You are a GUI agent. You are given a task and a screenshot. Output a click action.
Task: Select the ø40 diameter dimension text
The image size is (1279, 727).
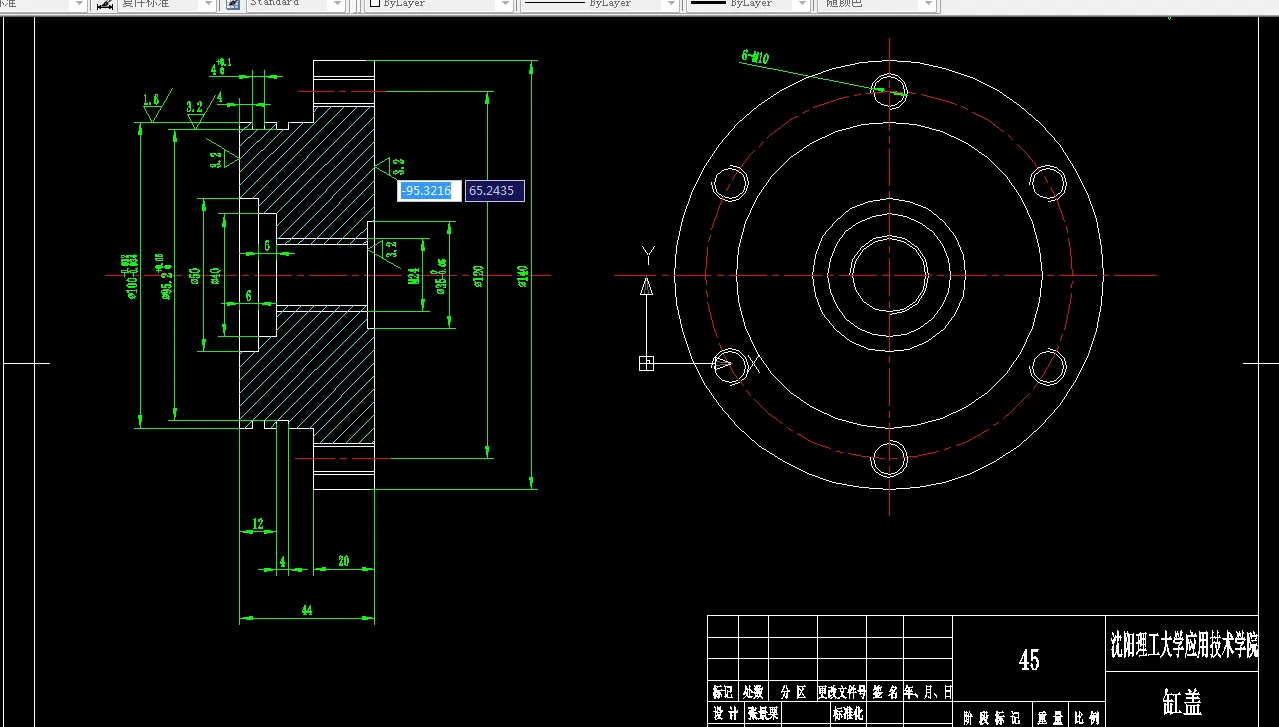click(215, 275)
